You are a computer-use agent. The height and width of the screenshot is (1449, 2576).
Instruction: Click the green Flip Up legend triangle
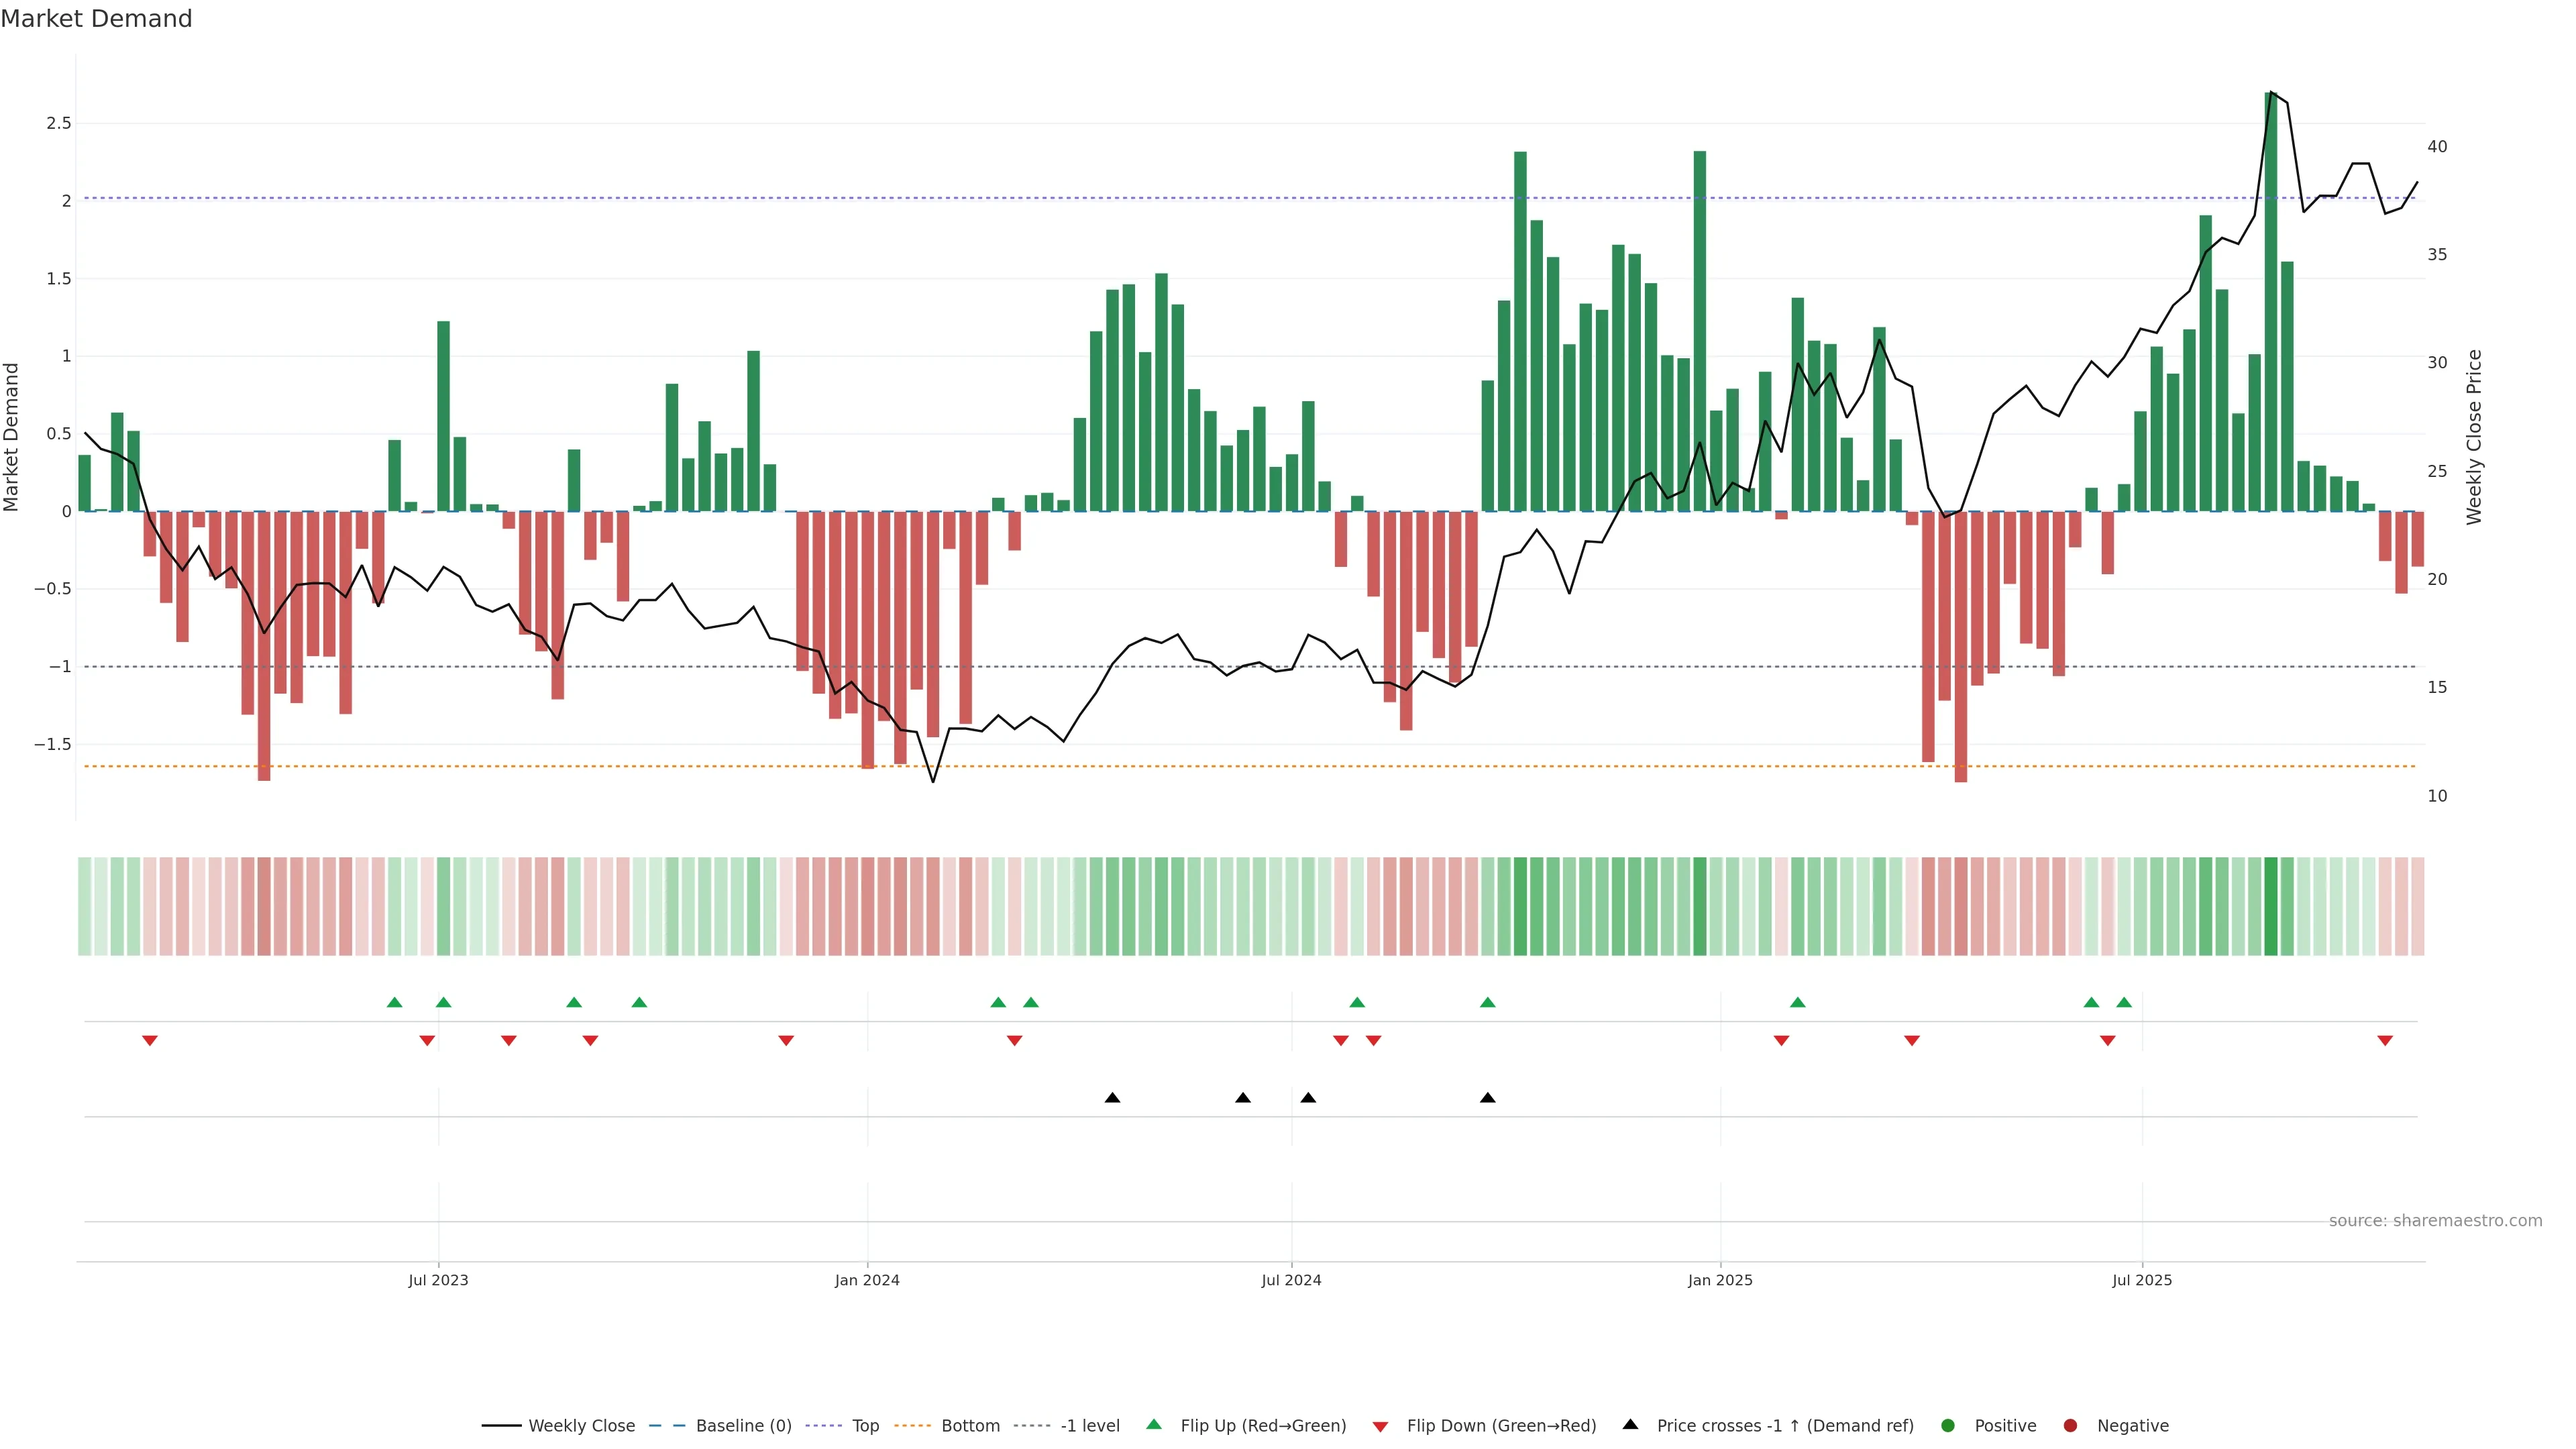(1154, 1424)
